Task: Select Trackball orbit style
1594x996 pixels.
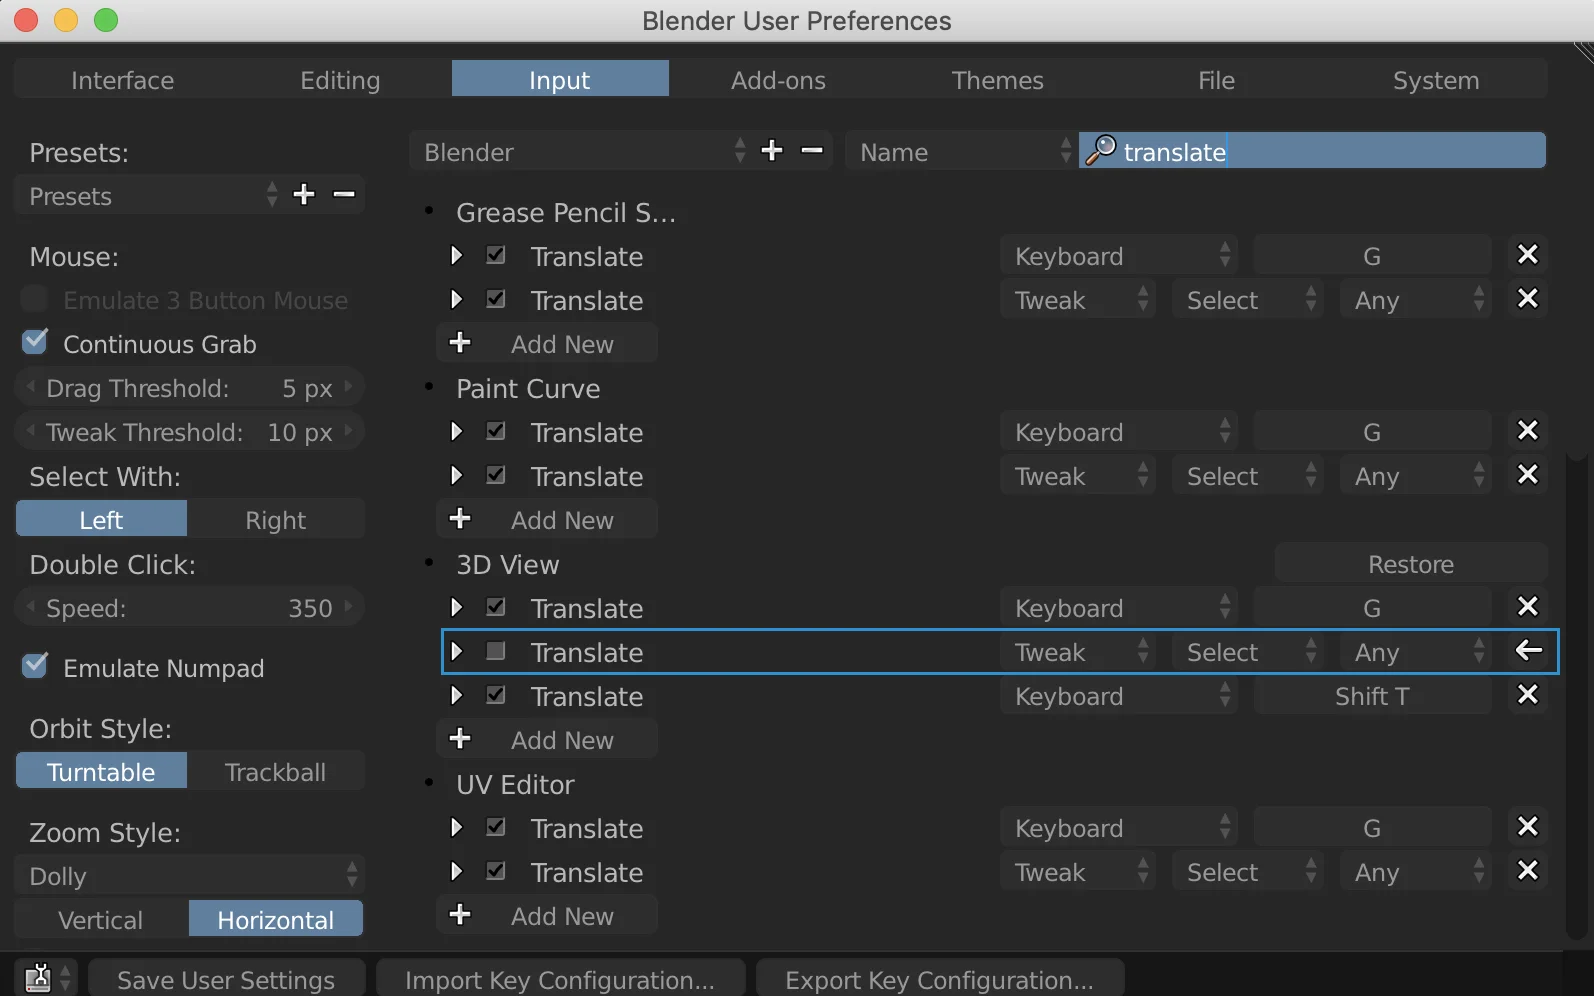Action: pos(276,771)
